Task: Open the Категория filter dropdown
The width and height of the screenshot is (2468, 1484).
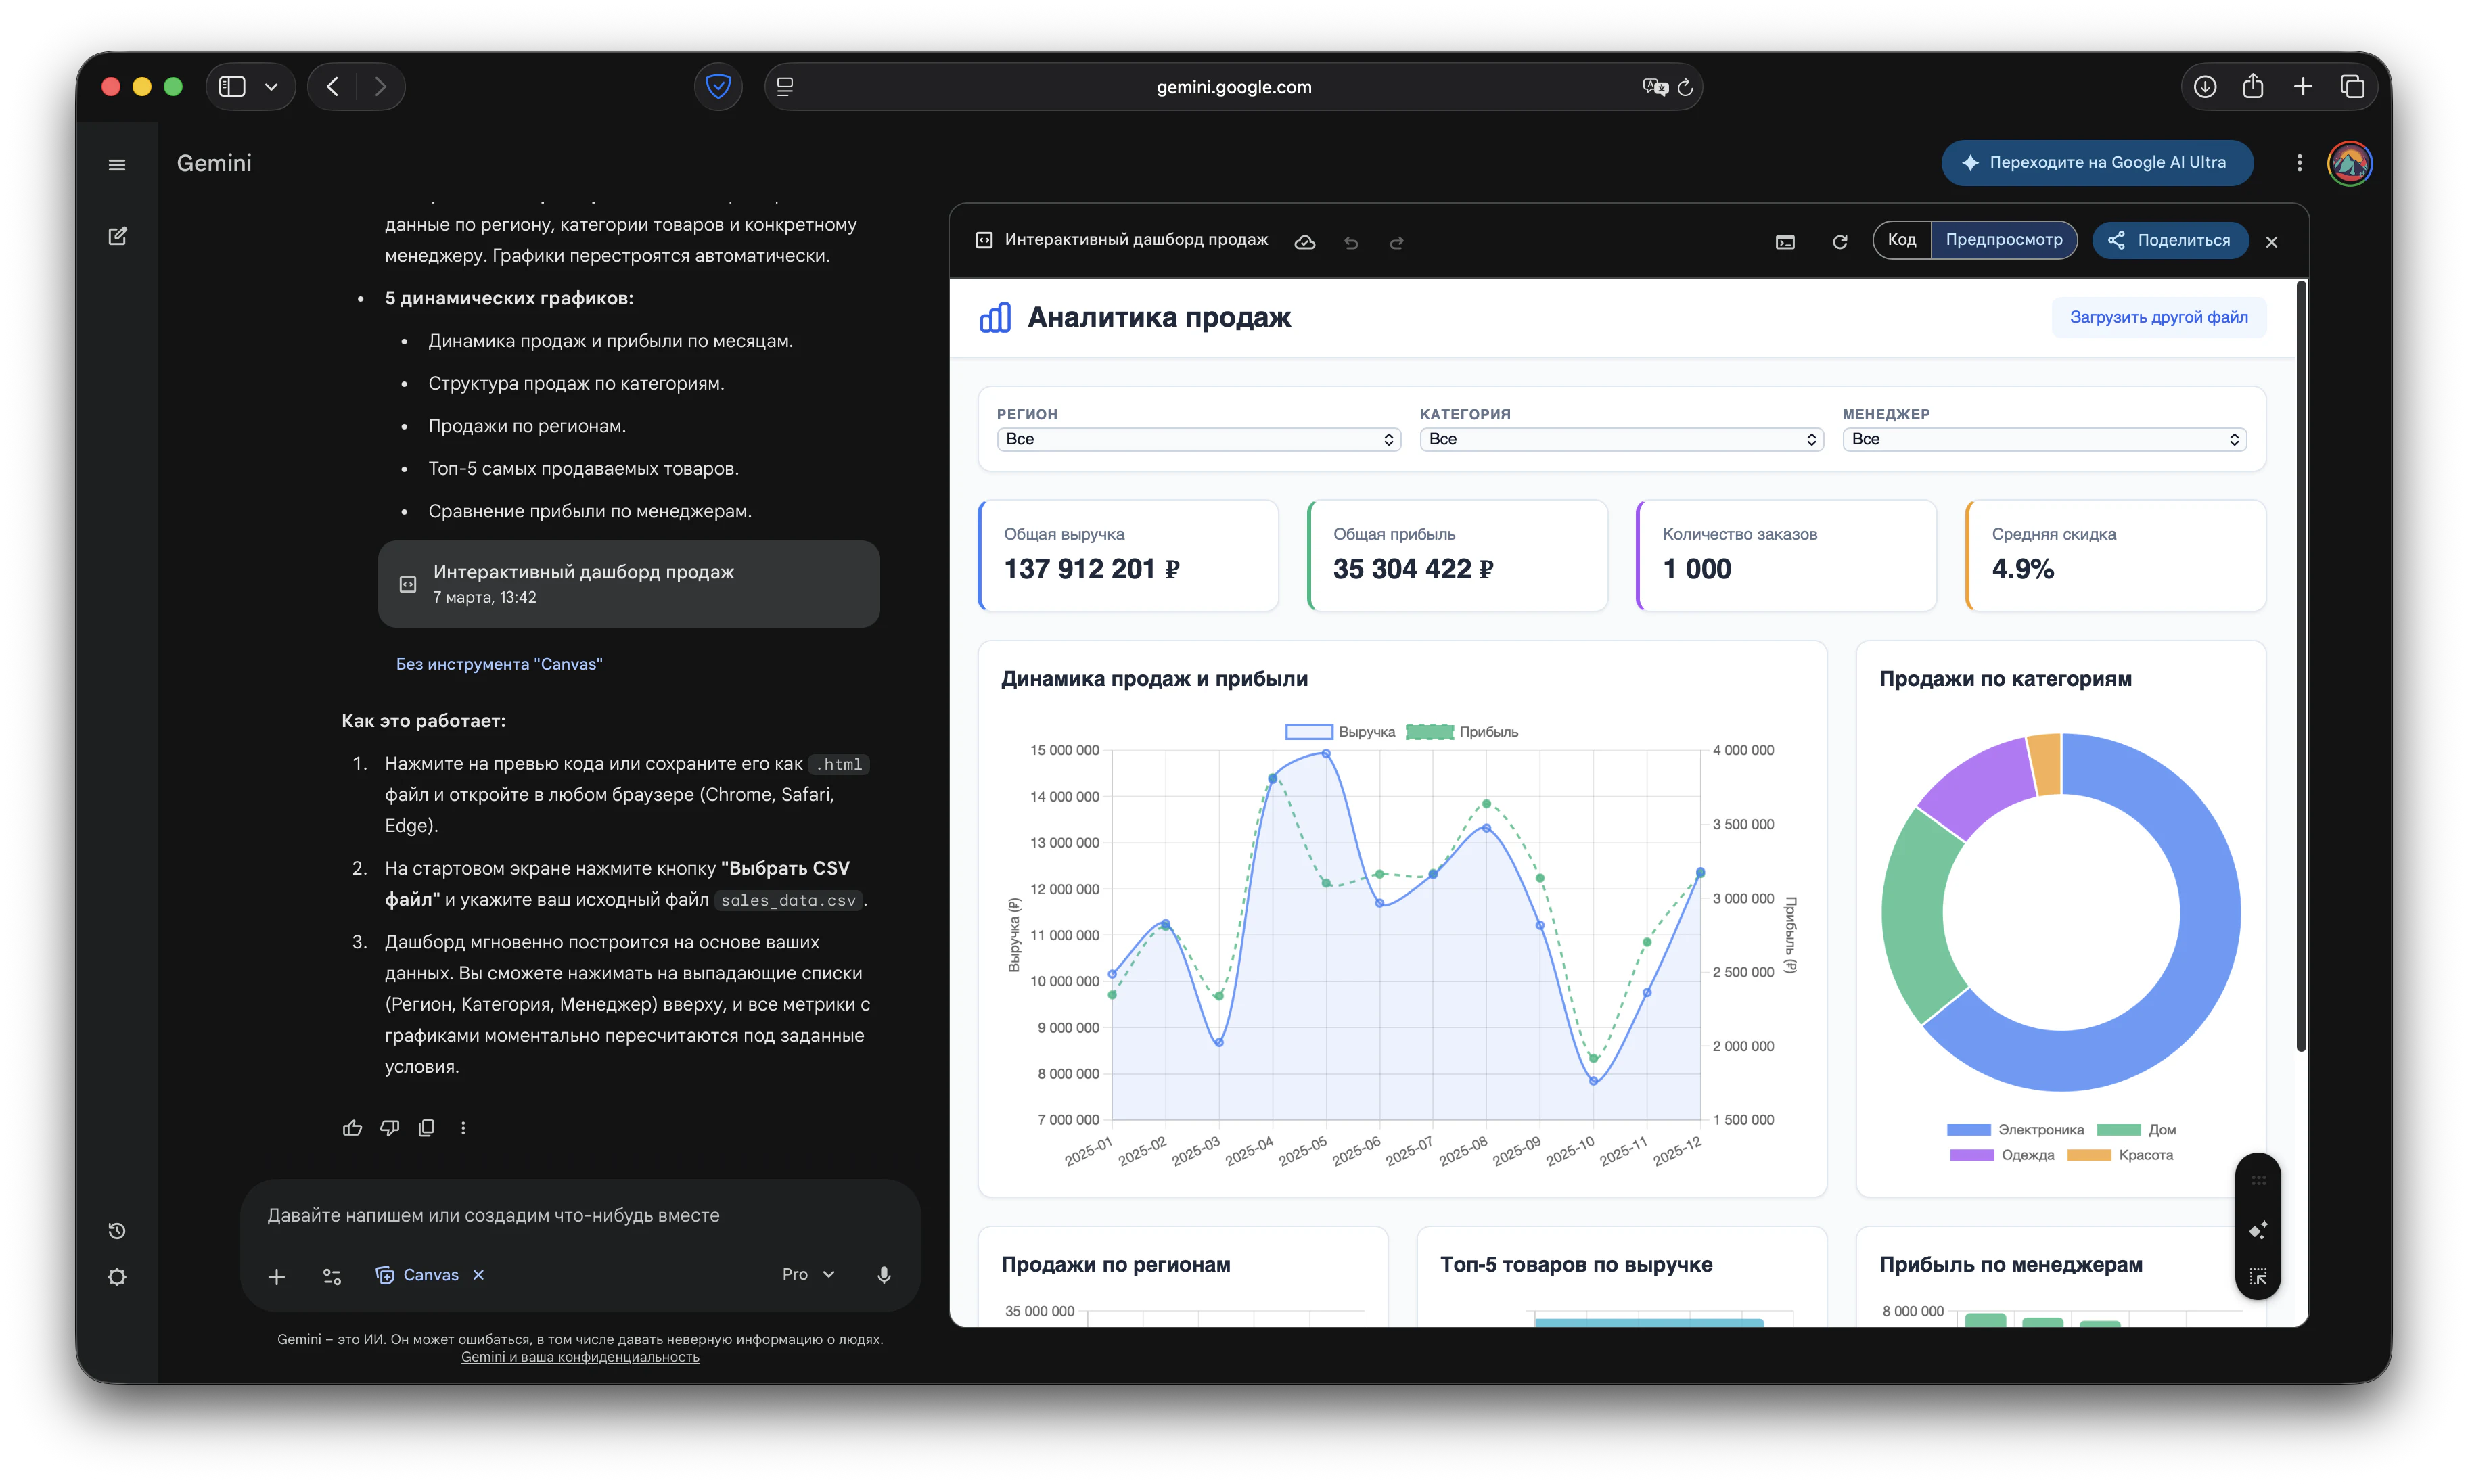Action: 1621,440
